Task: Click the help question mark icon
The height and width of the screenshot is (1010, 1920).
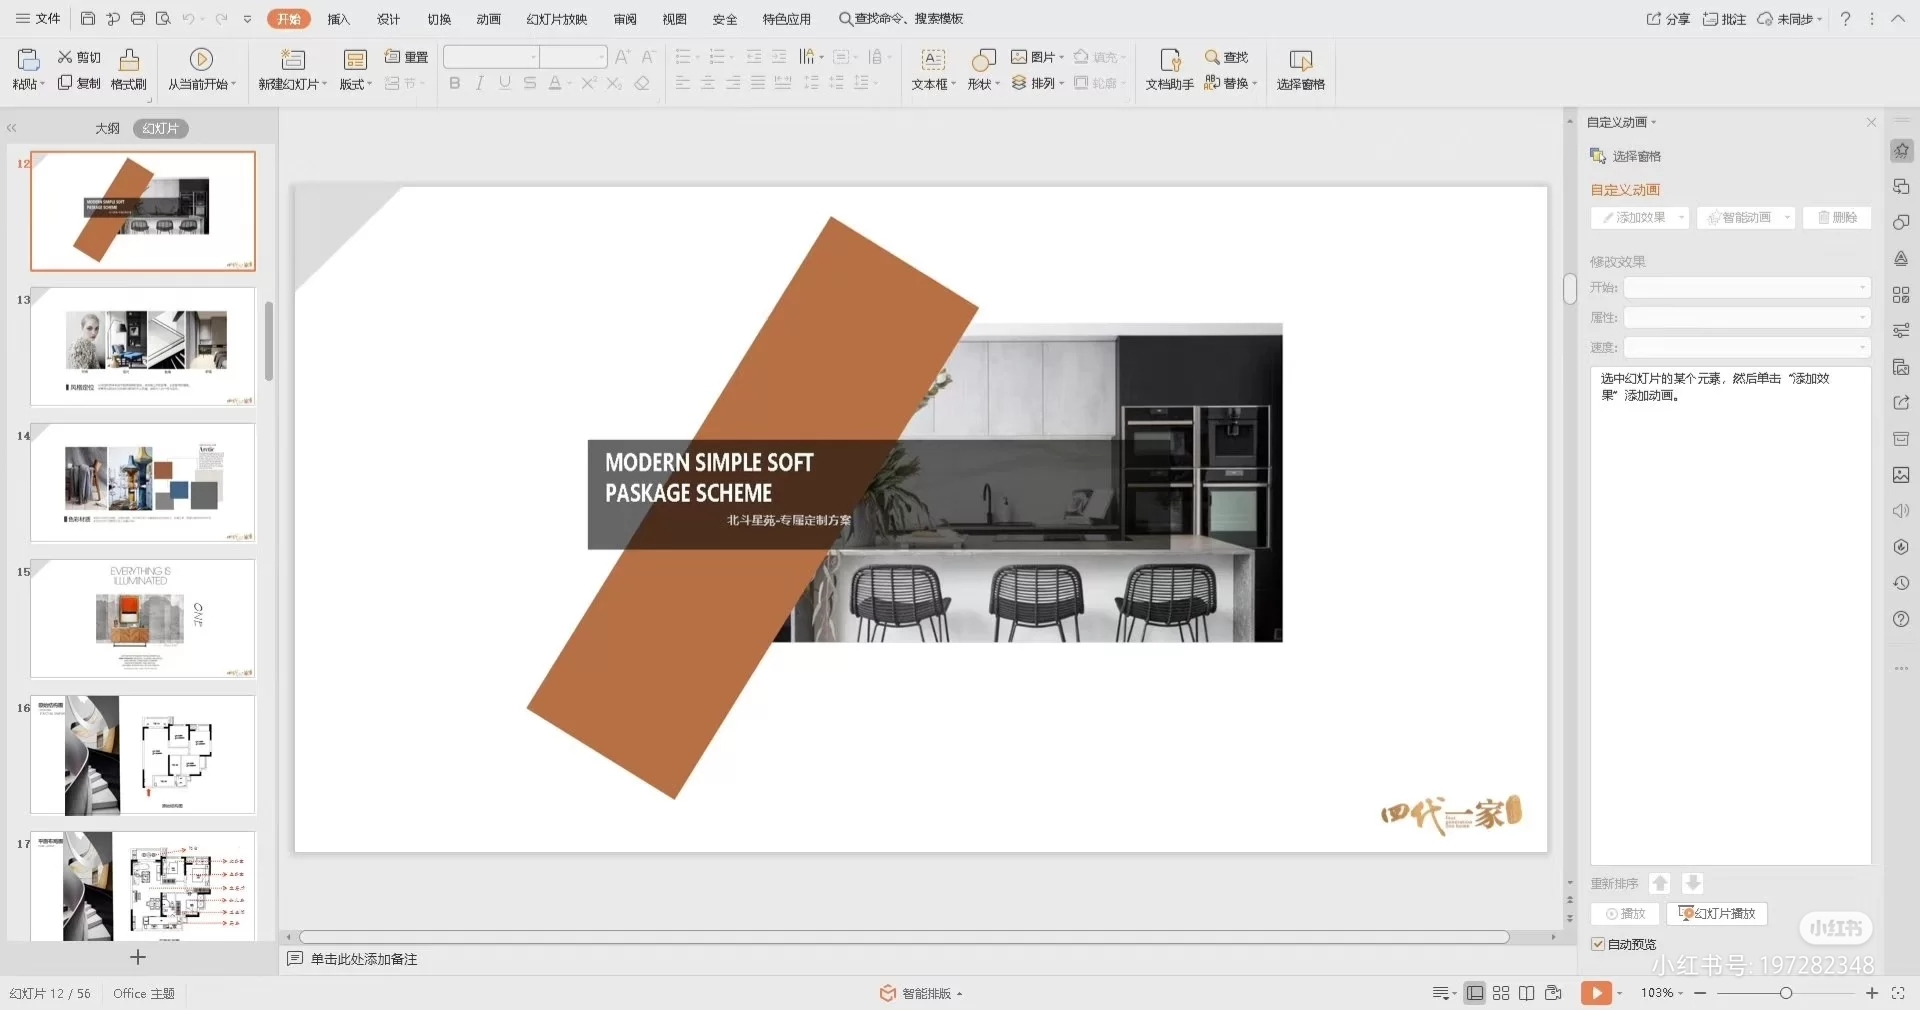Action: click(1845, 19)
